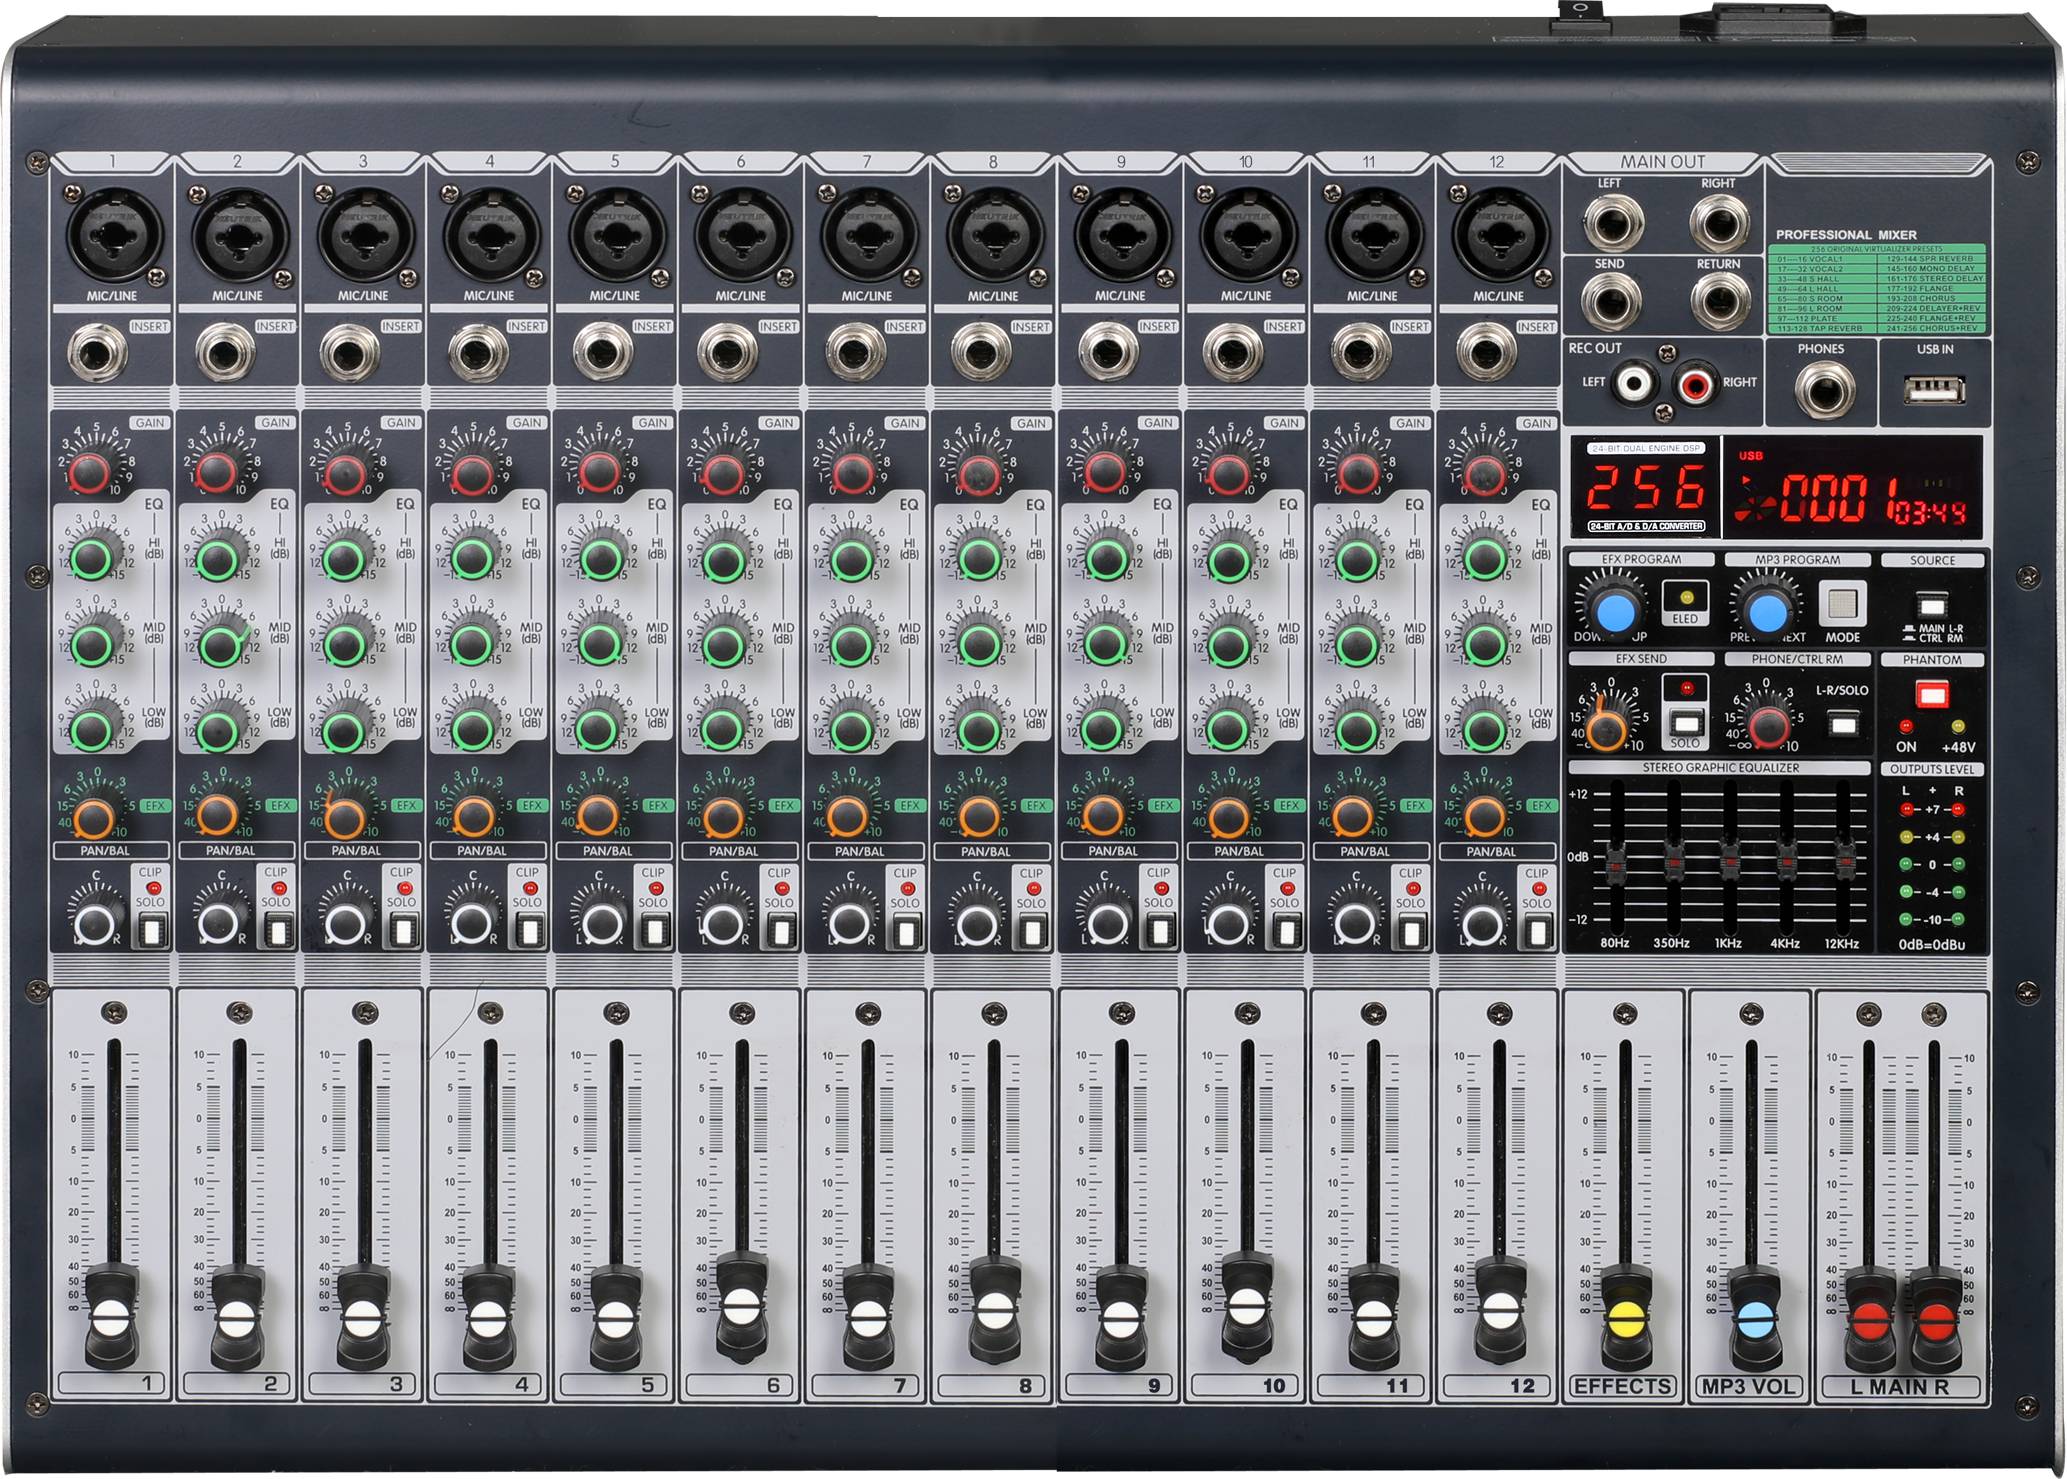Viewport: 2067px width, 1479px height.
Task: Click the PHANTOM ON red LED
Action: click(1906, 726)
